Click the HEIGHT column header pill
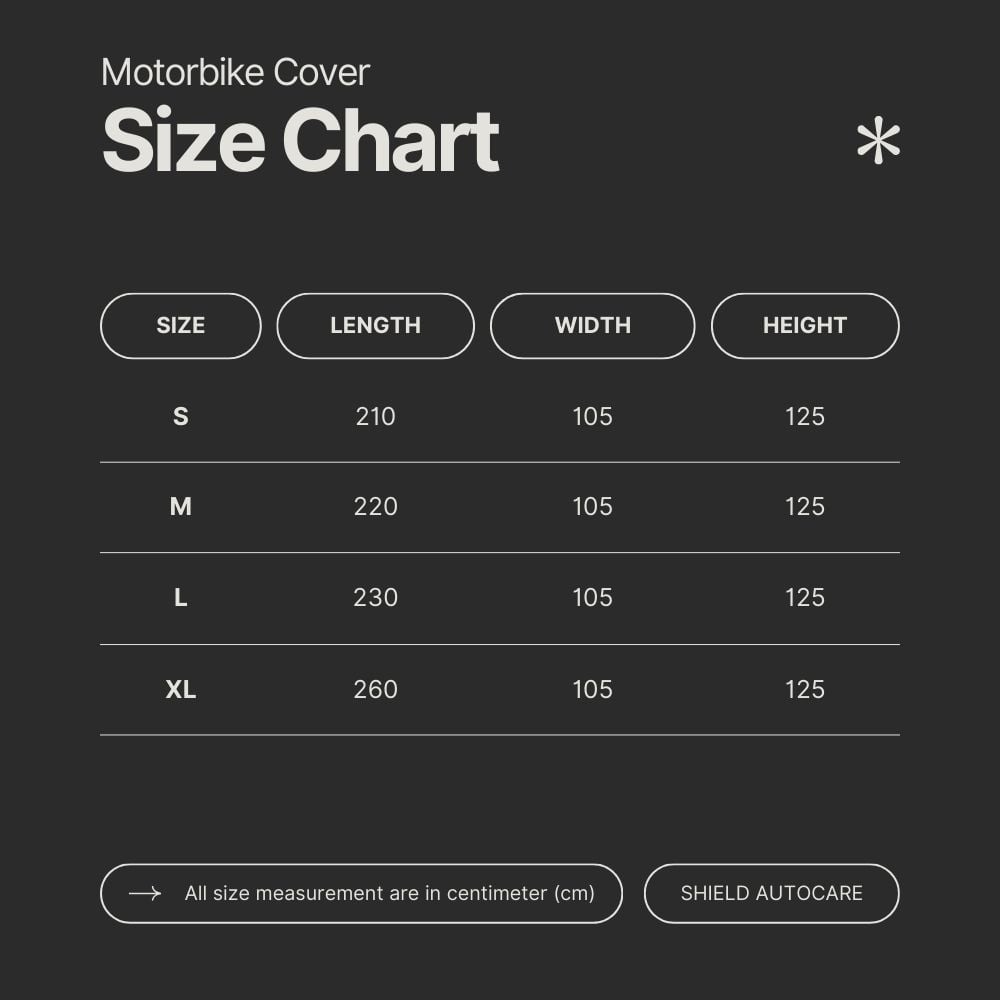Screen dimensions: 1000x1000 click(805, 326)
